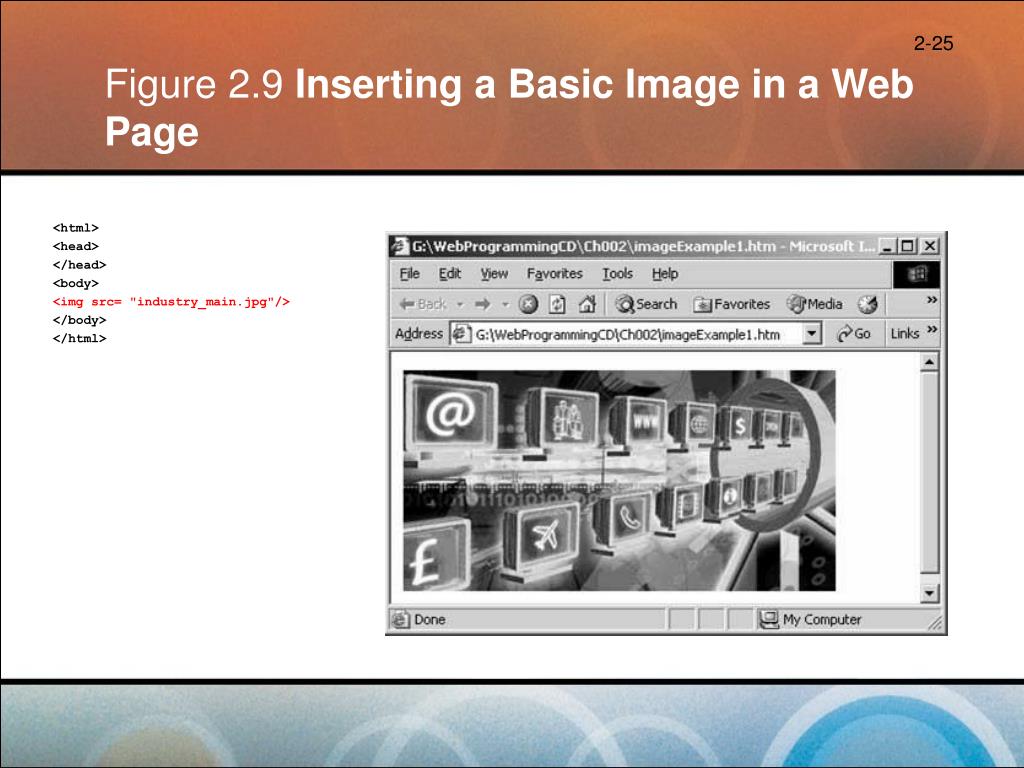Image resolution: width=1024 pixels, height=768 pixels.
Task: Open Search from the toolbar
Action: coord(646,304)
